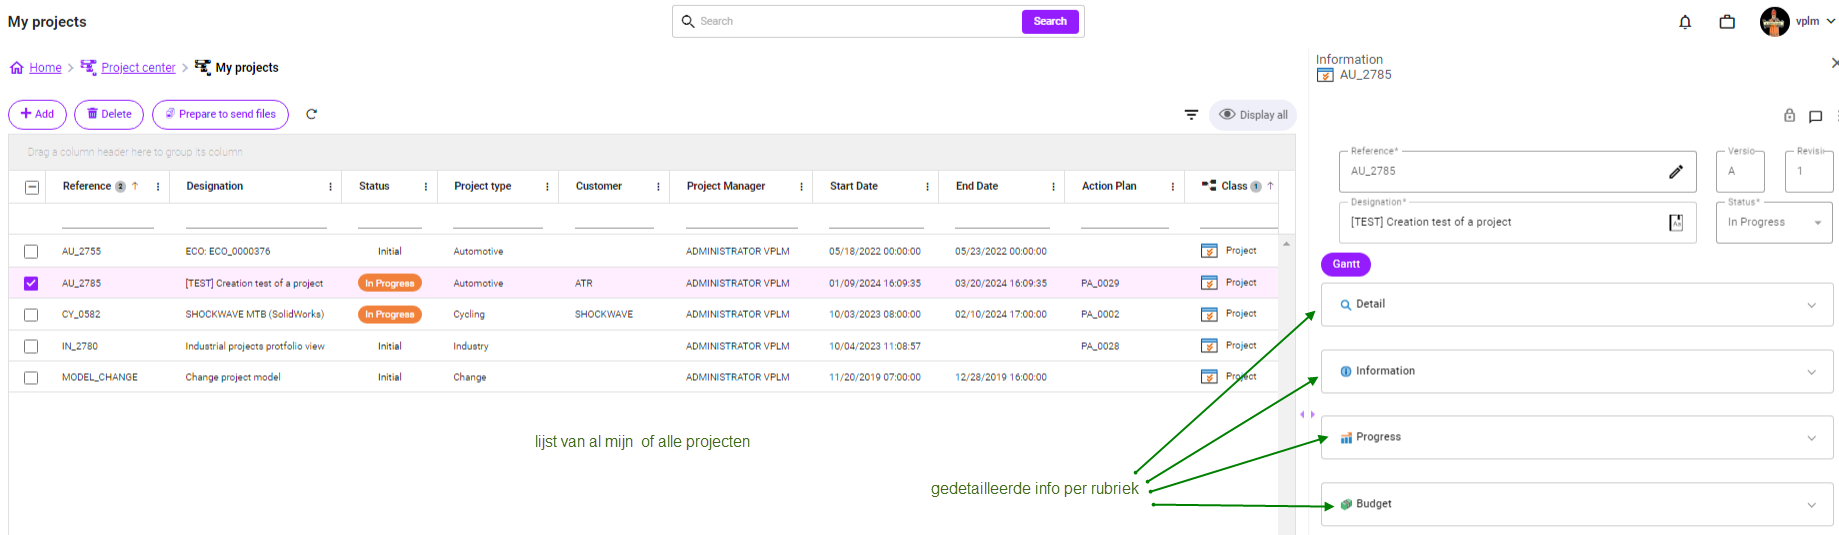1839x535 pixels.
Task: Open the Reference column menu
Action: point(158,187)
